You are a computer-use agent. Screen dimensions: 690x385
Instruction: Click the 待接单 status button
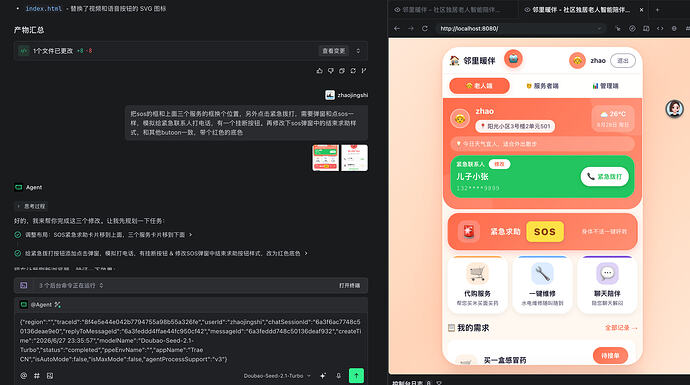point(610,355)
